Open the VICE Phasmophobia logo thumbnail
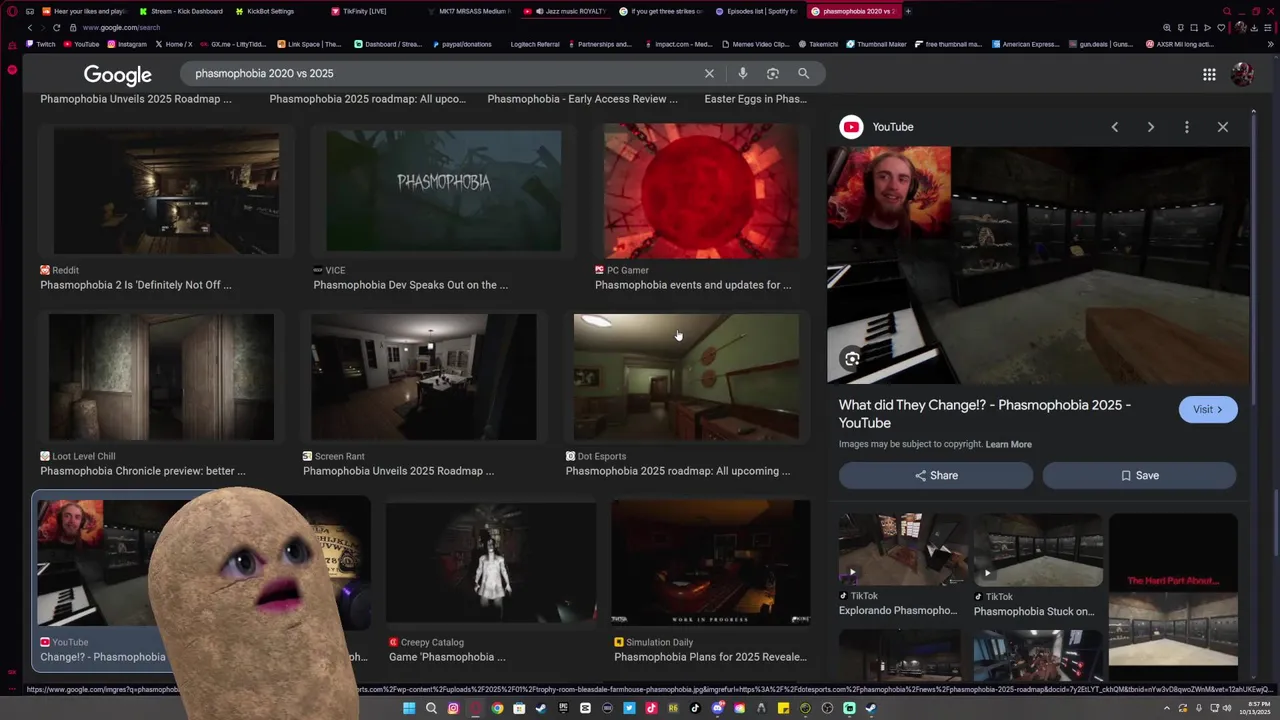1280x720 pixels. (443, 190)
